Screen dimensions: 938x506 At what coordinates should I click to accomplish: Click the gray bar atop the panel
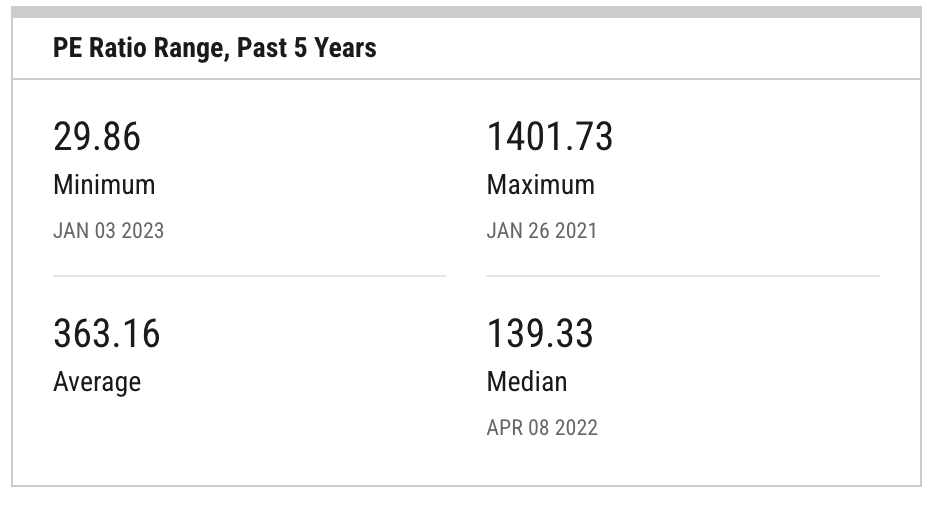467,12
